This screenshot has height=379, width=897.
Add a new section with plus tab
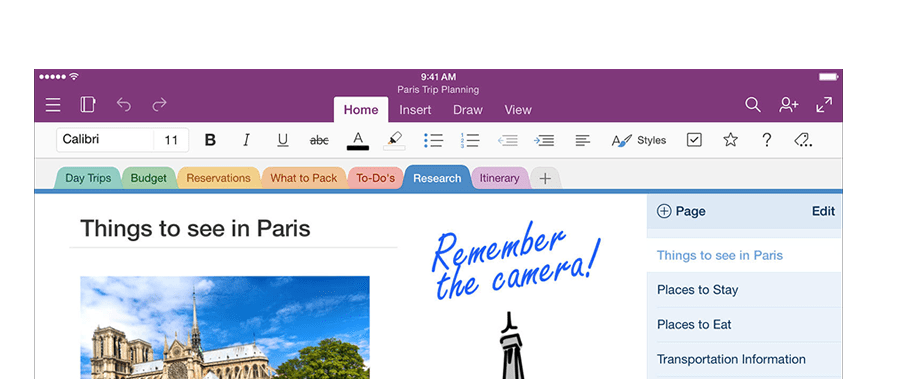[545, 178]
